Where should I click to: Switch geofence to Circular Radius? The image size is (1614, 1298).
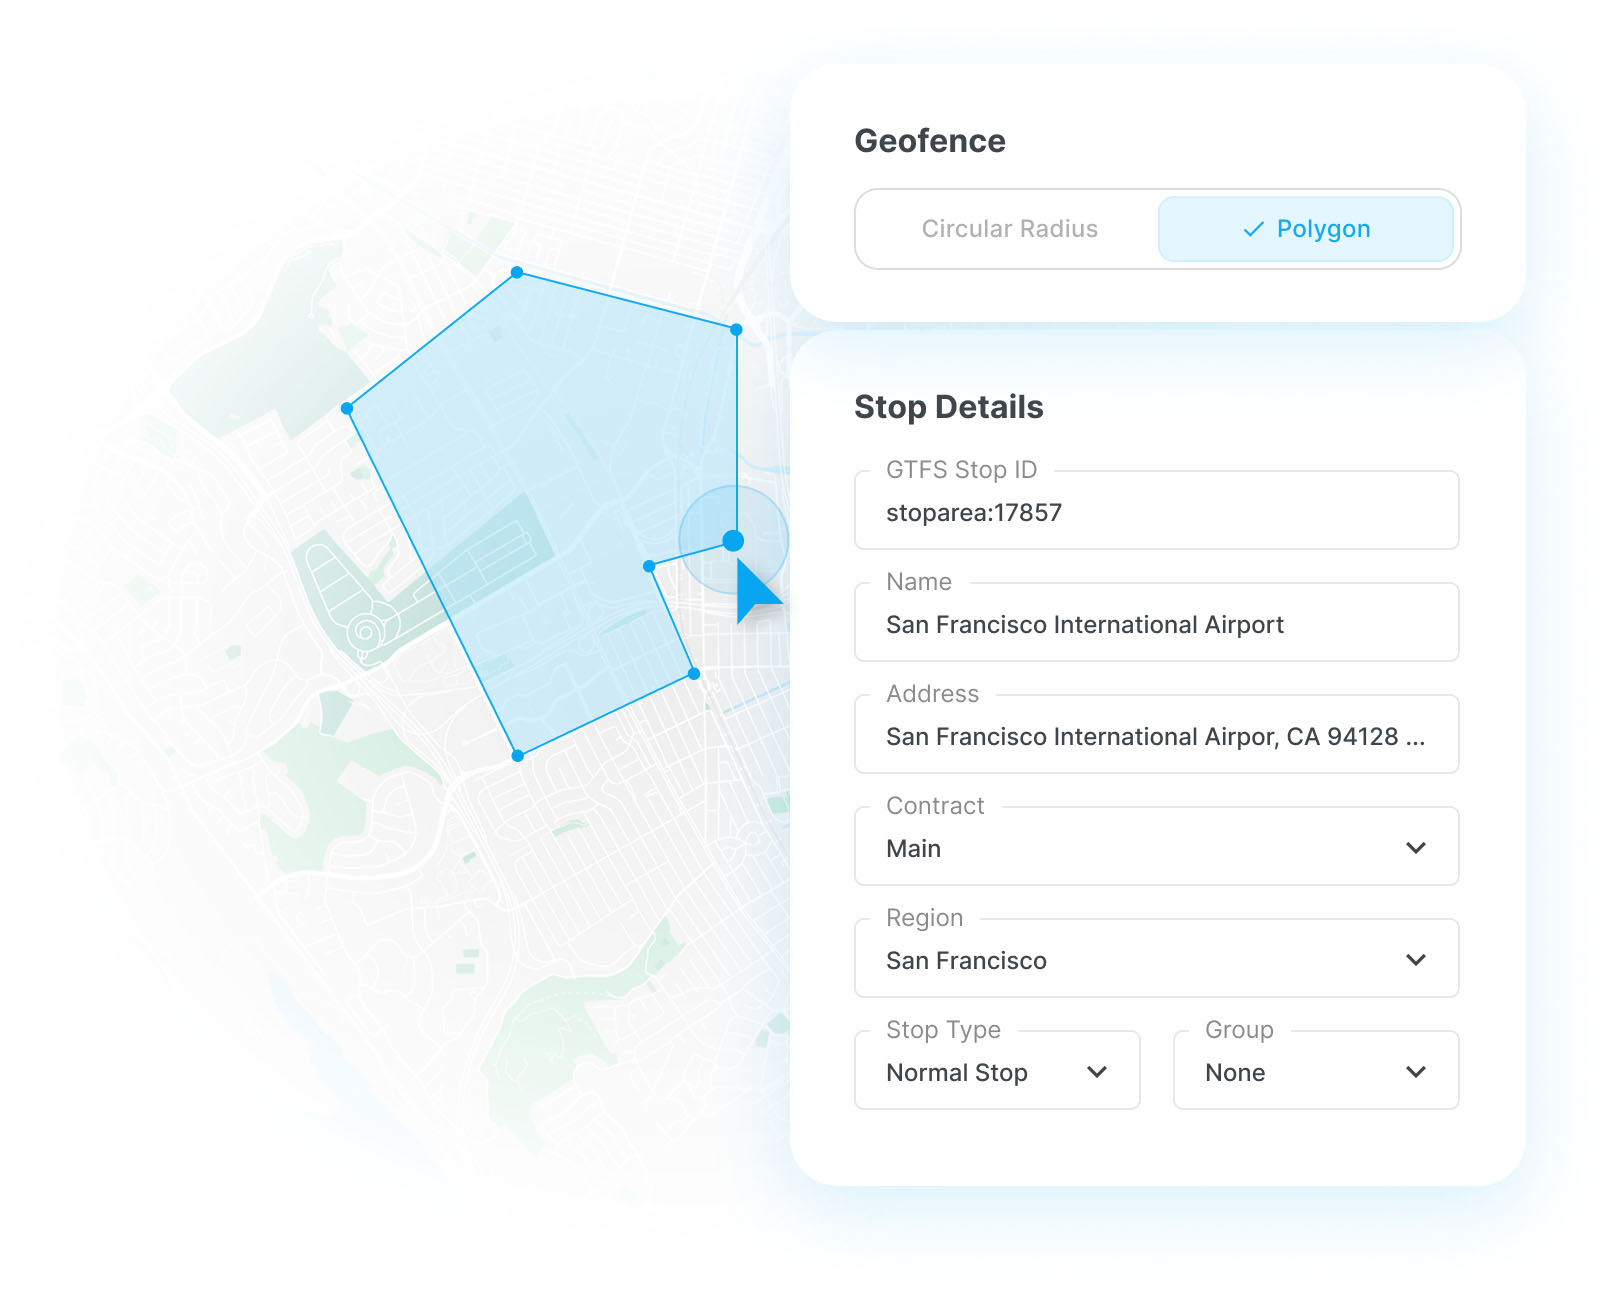[x=1009, y=229]
